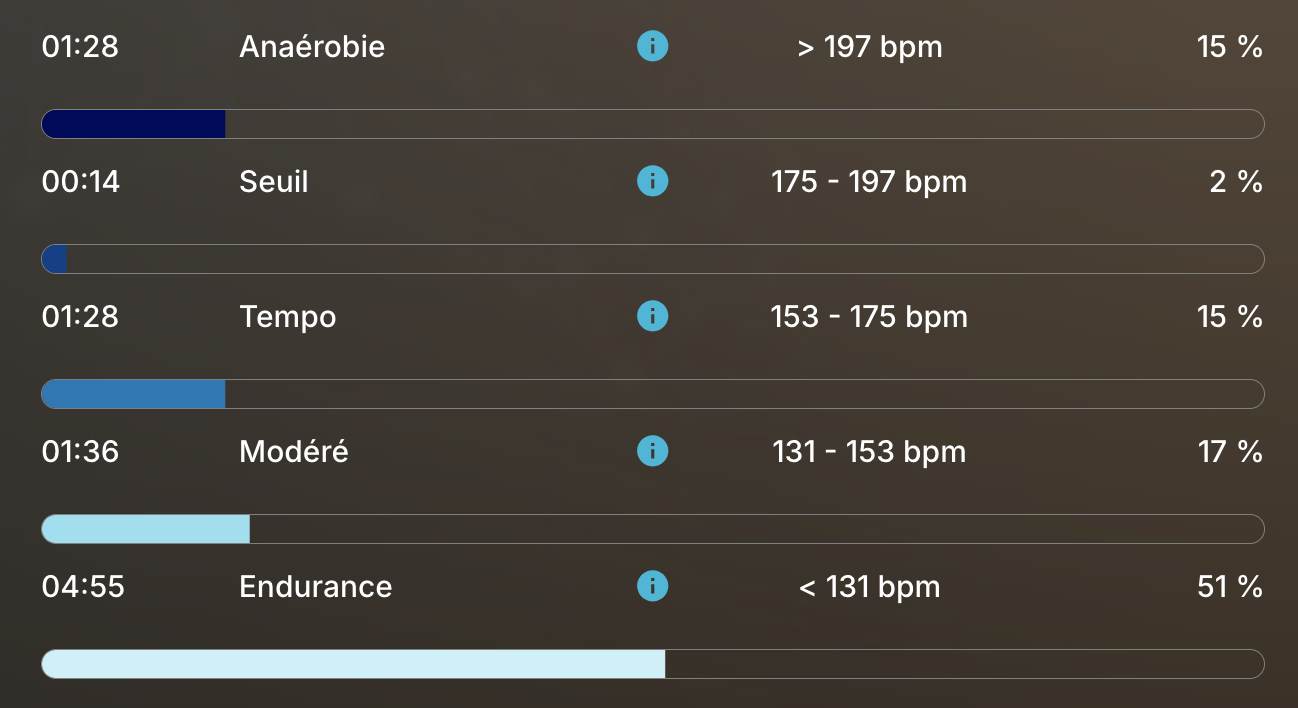The height and width of the screenshot is (708, 1298).
Task: Click the 51 % Endurance percentage
Action: [x=1229, y=586]
